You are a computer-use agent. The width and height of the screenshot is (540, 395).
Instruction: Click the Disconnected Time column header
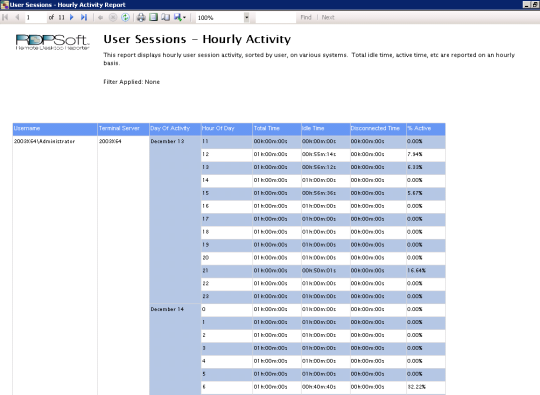click(x=378, y=129)
